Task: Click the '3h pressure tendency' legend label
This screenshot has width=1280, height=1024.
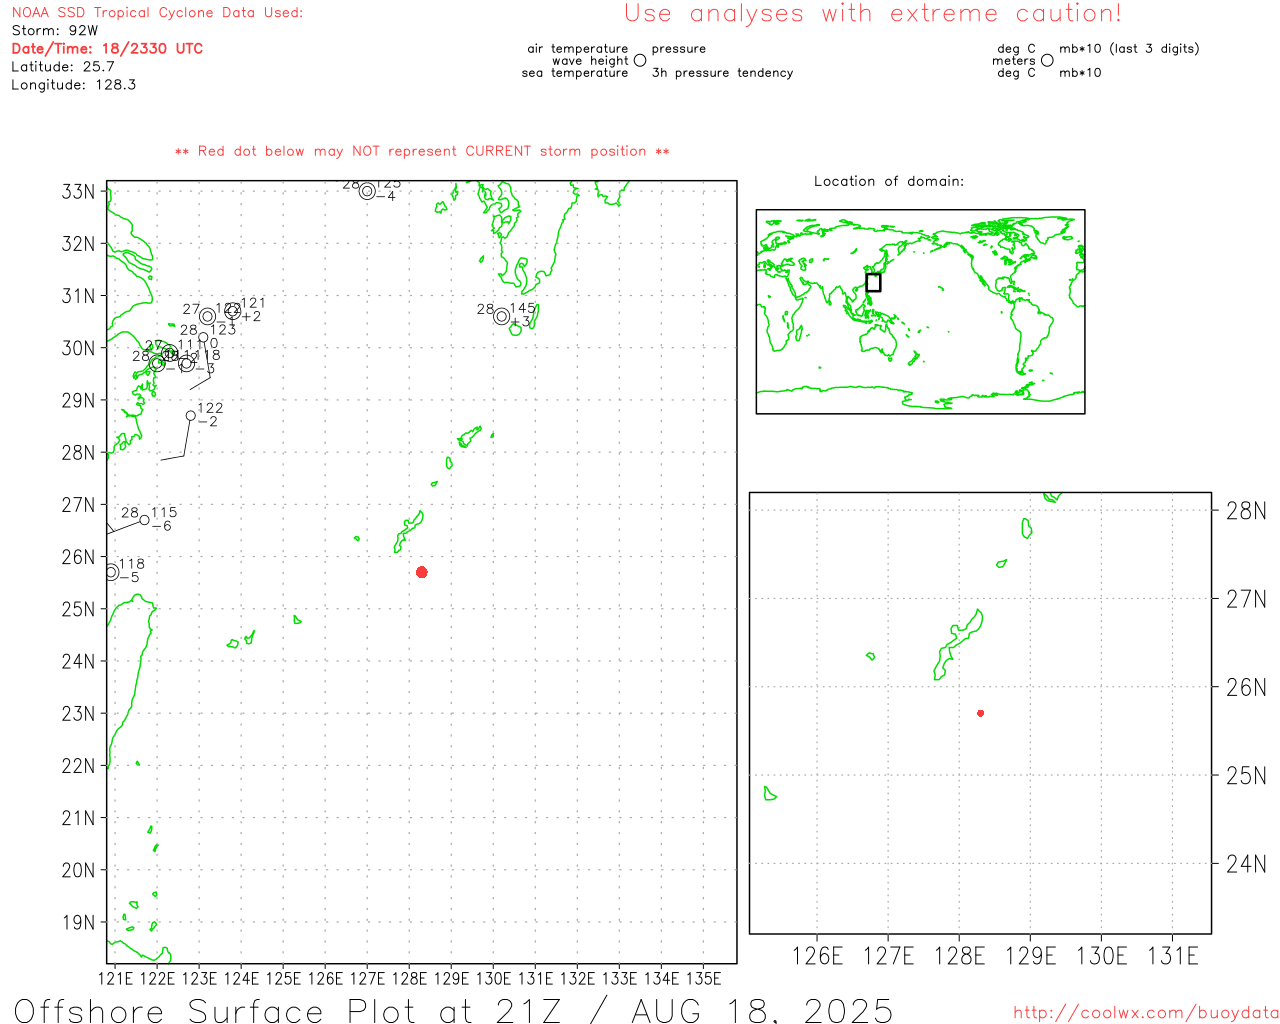Action: point(722,73)
